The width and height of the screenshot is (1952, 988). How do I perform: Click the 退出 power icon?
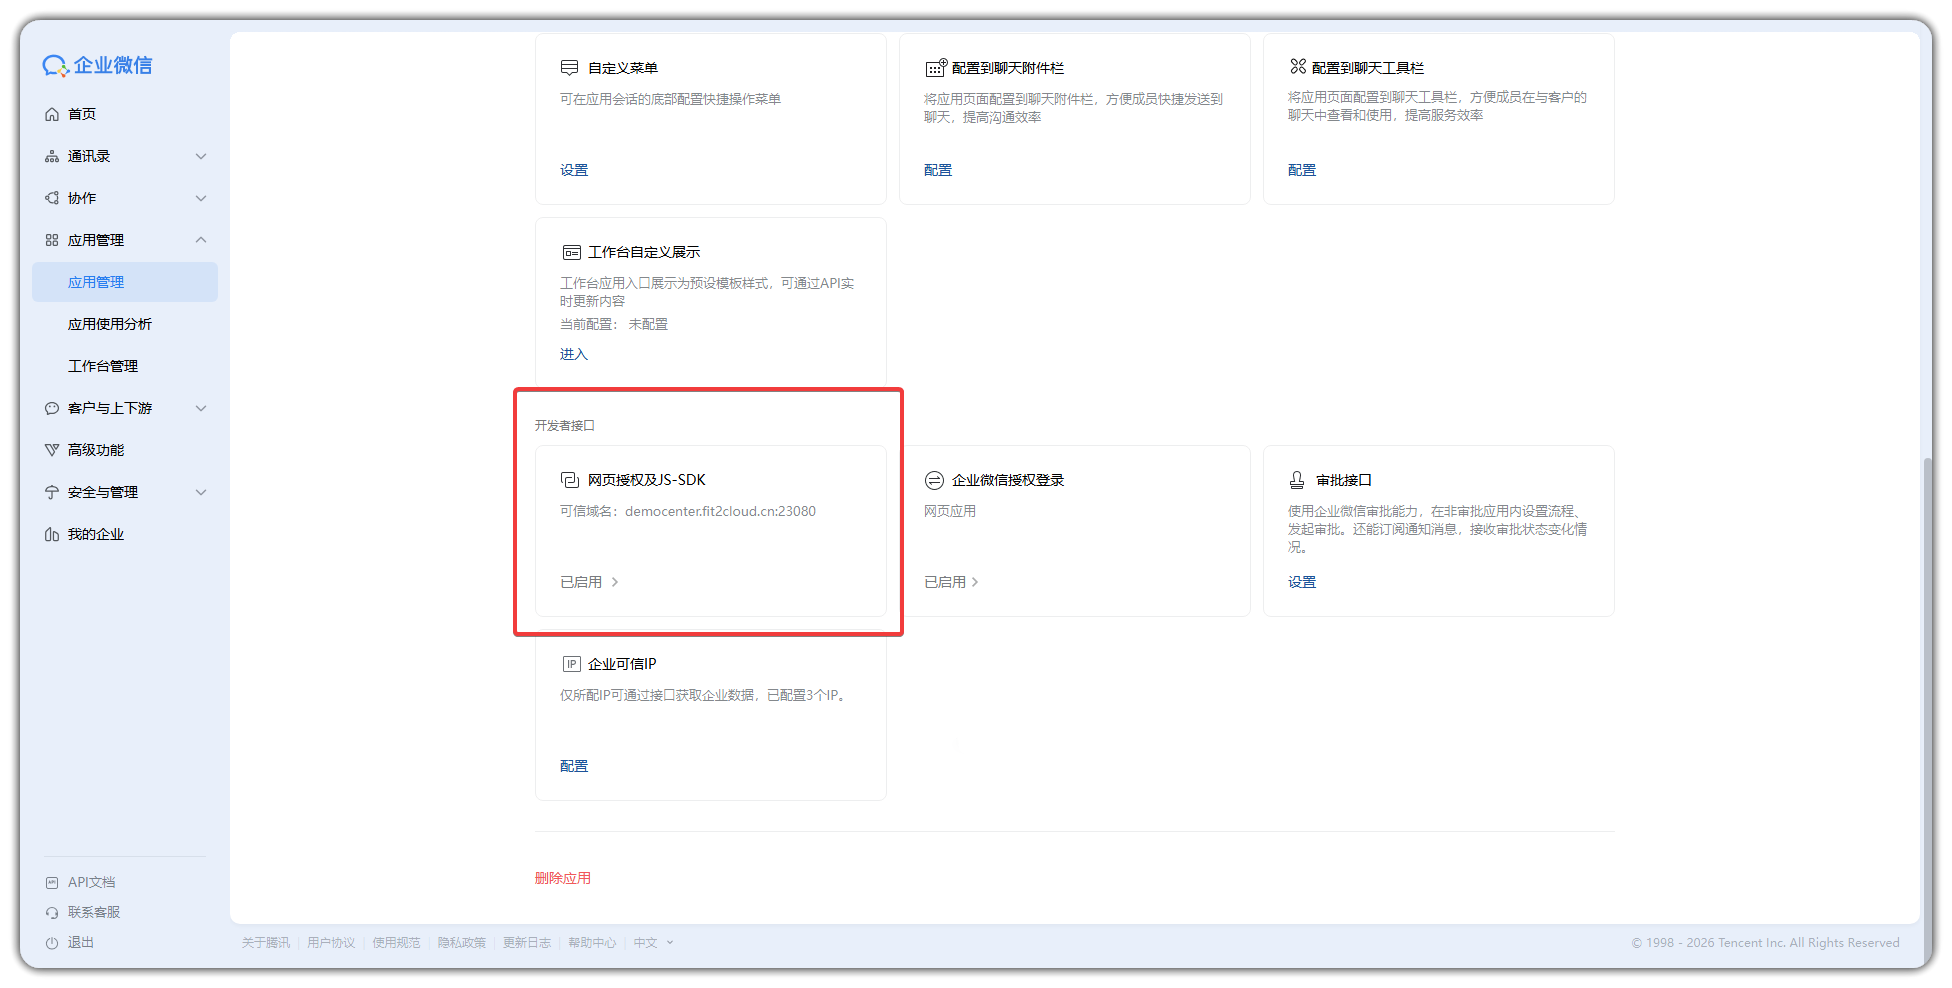click(x=52, y=942)
